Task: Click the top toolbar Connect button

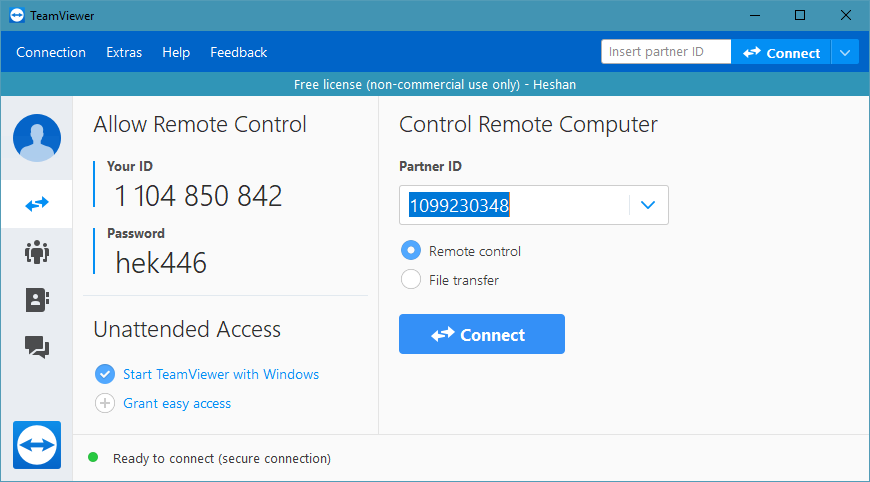Action: 781,53
